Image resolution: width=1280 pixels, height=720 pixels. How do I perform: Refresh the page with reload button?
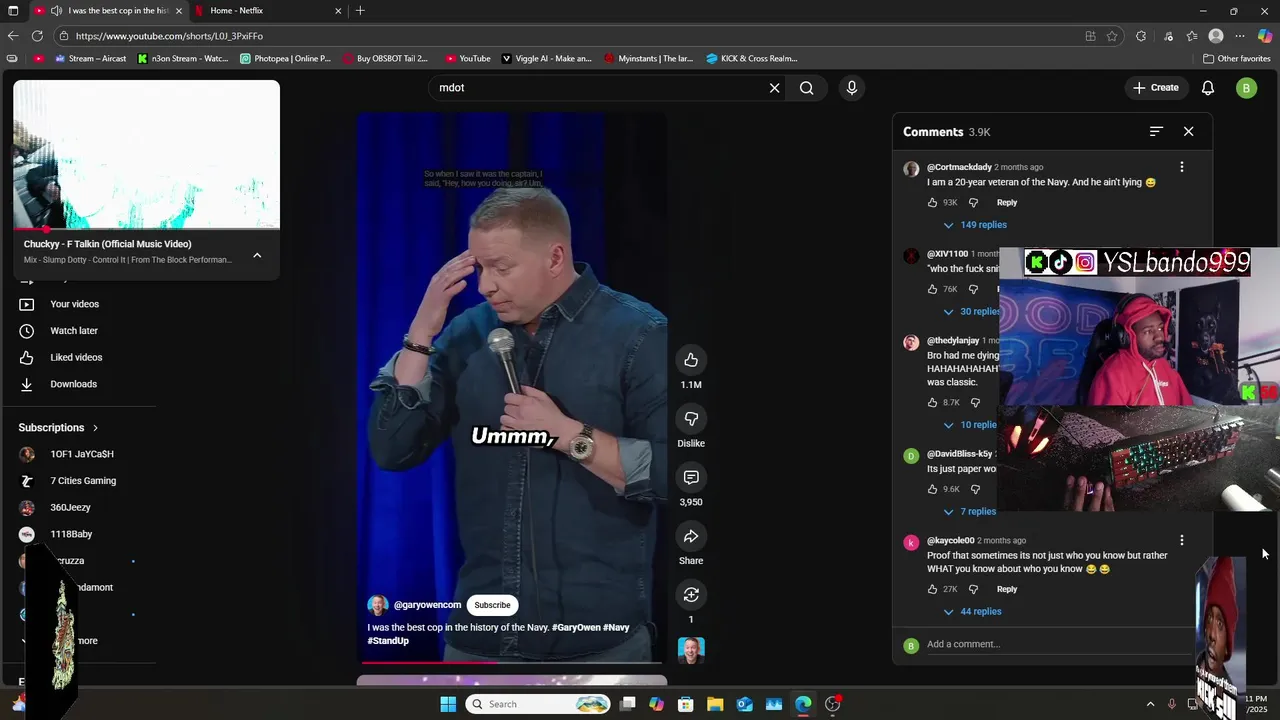coord(37,36)
